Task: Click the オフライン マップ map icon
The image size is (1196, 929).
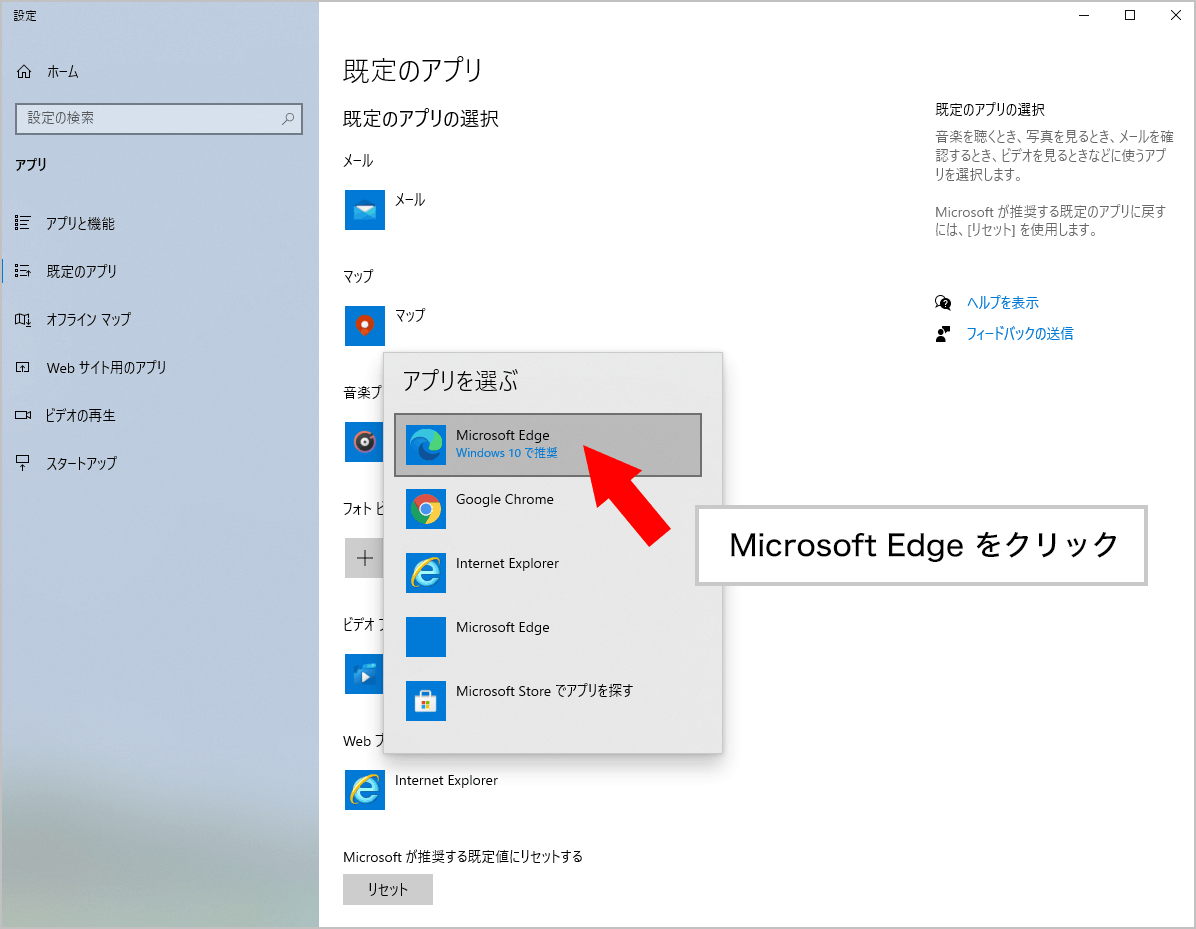Action: (x=23, y=320)
